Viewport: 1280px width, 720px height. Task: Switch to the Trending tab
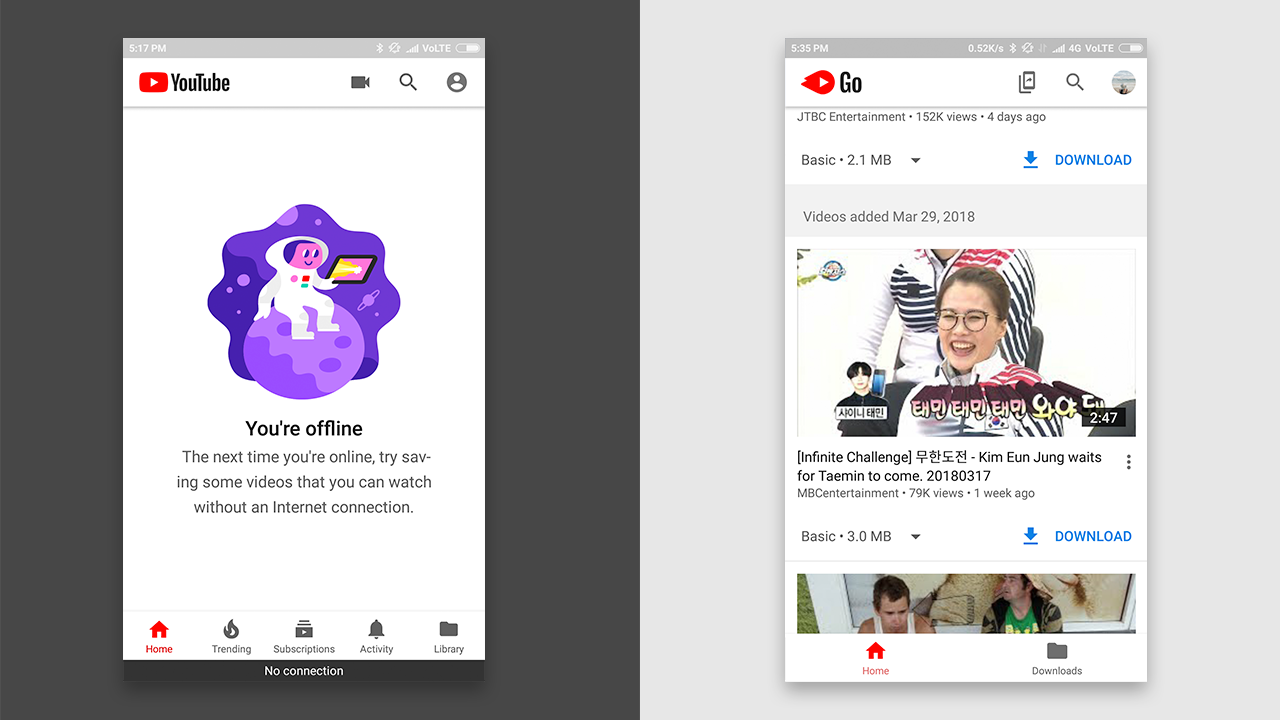(x=231, y=636)
